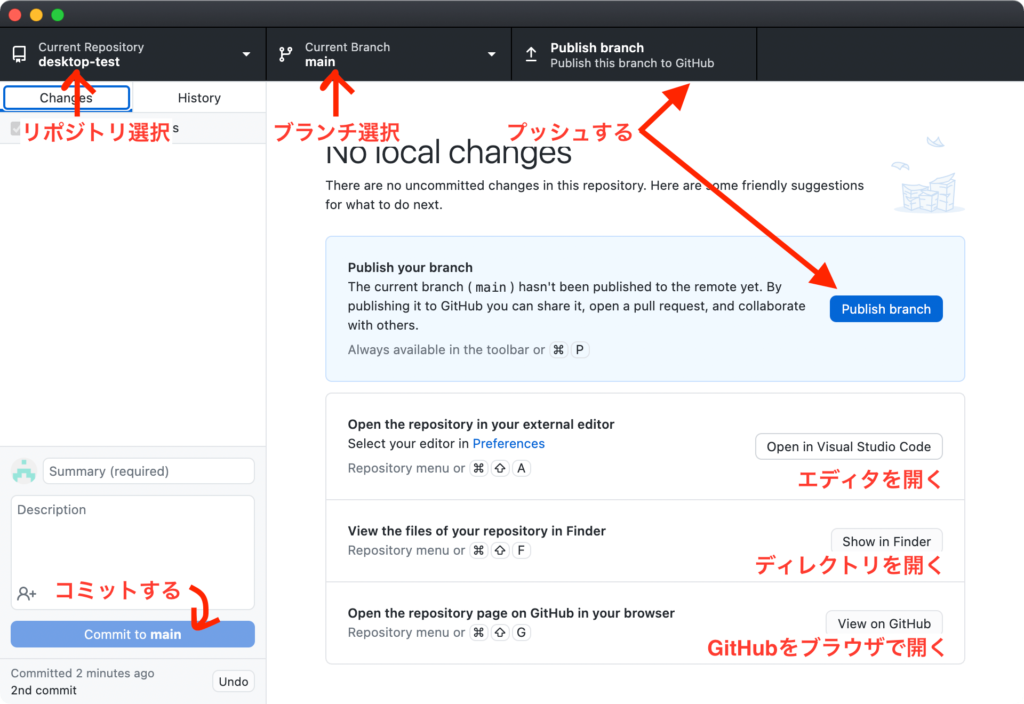Click the branch icon beside Current Branch

click(285, 54)
